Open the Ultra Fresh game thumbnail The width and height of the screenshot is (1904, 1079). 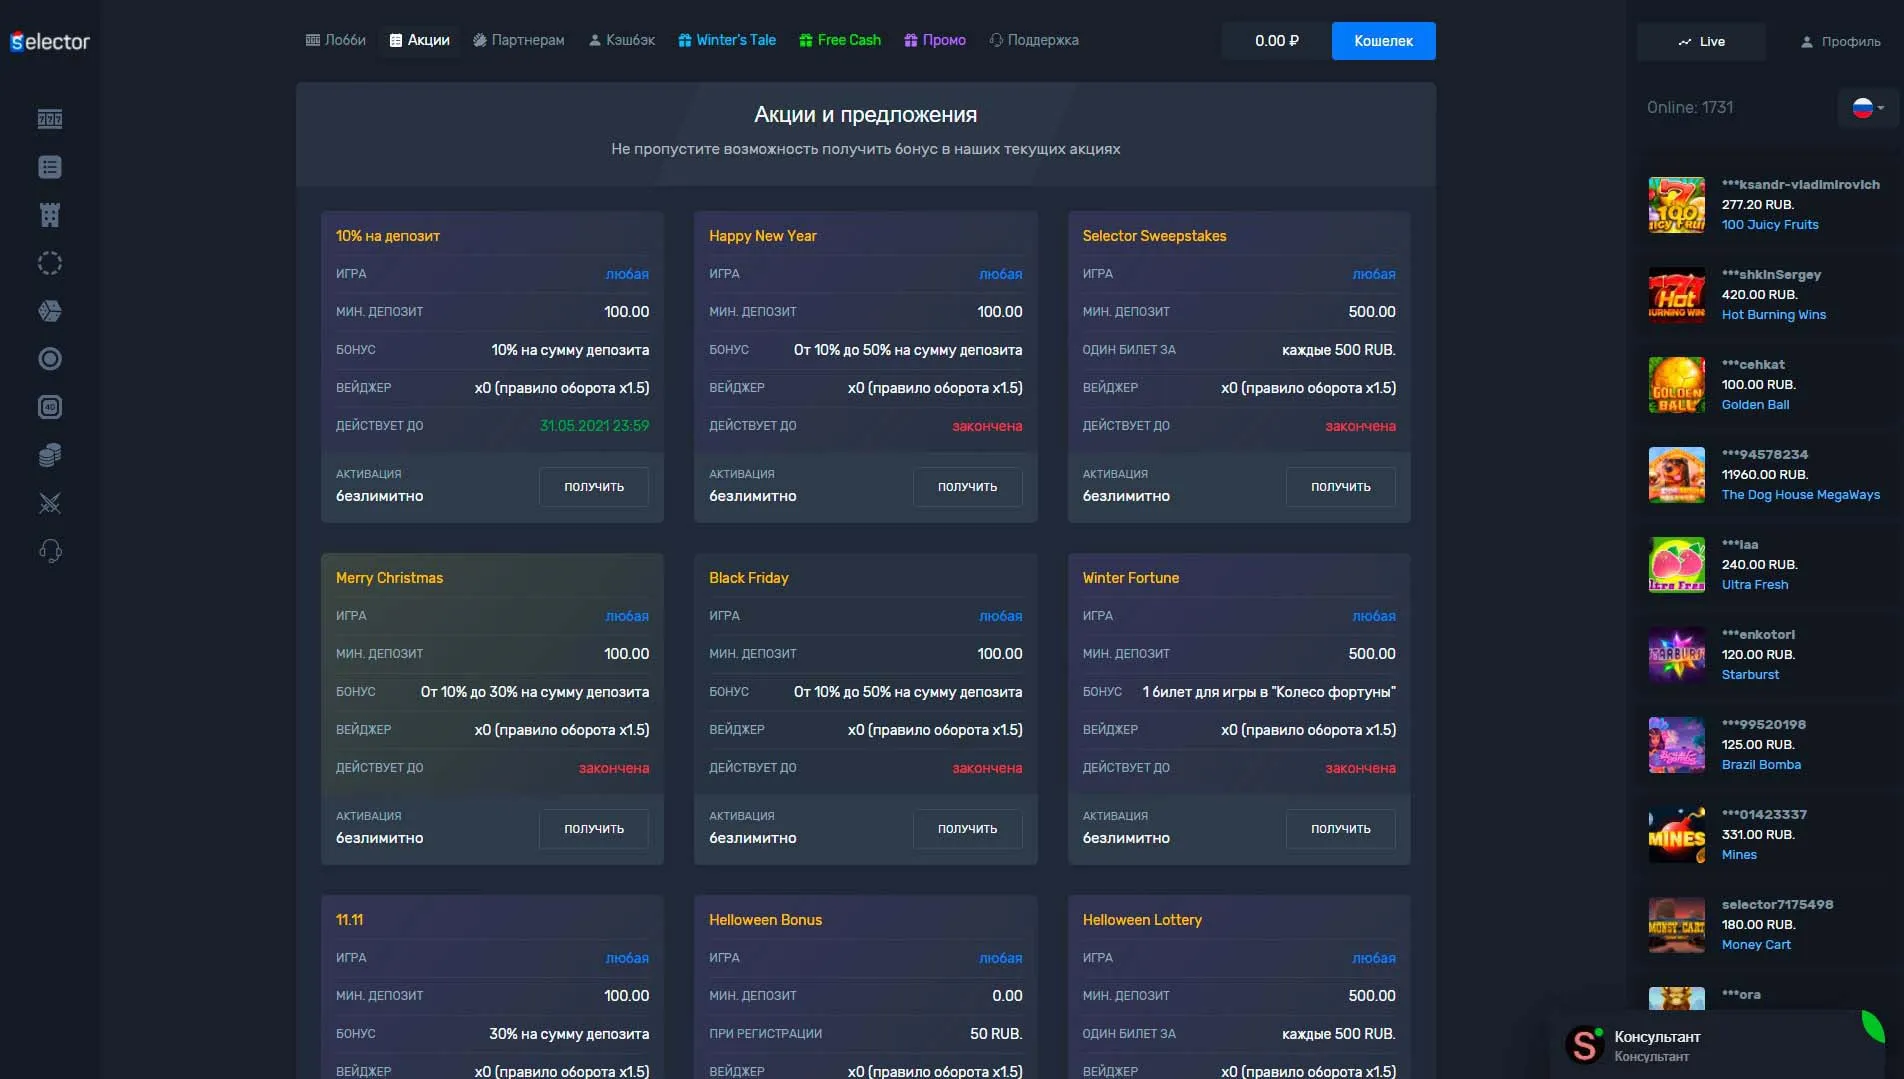(1677, 565)
